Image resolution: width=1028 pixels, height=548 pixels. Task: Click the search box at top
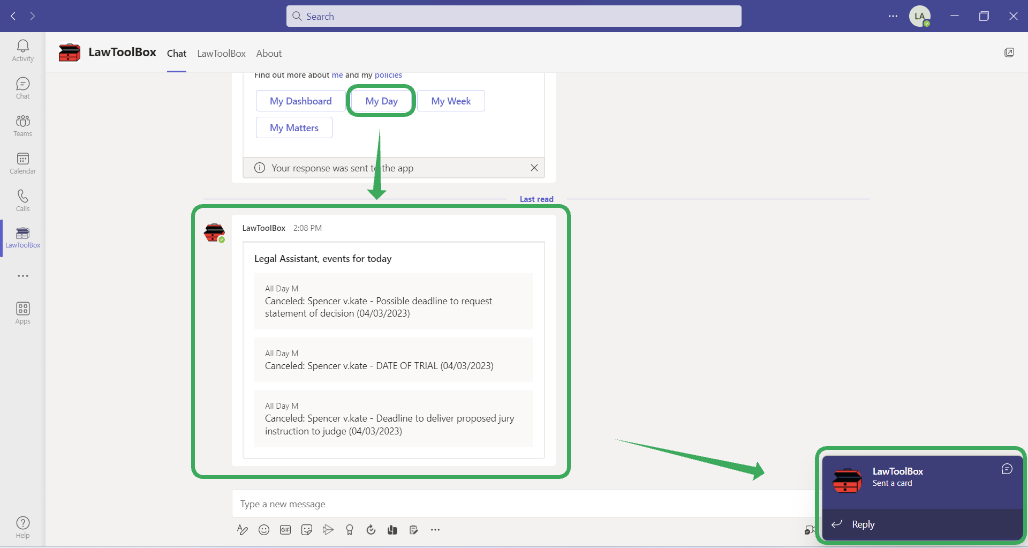514,16
